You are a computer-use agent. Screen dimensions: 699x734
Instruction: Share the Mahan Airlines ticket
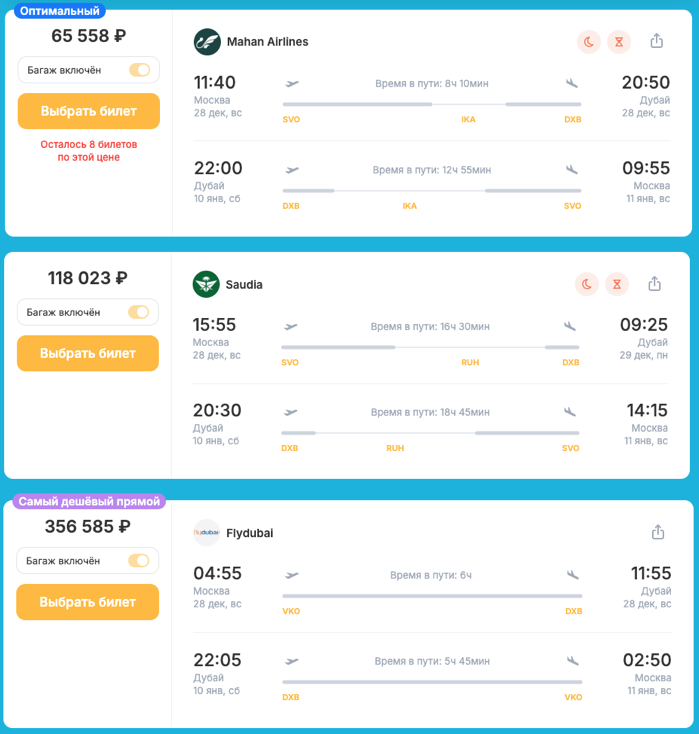coord(657,41)
